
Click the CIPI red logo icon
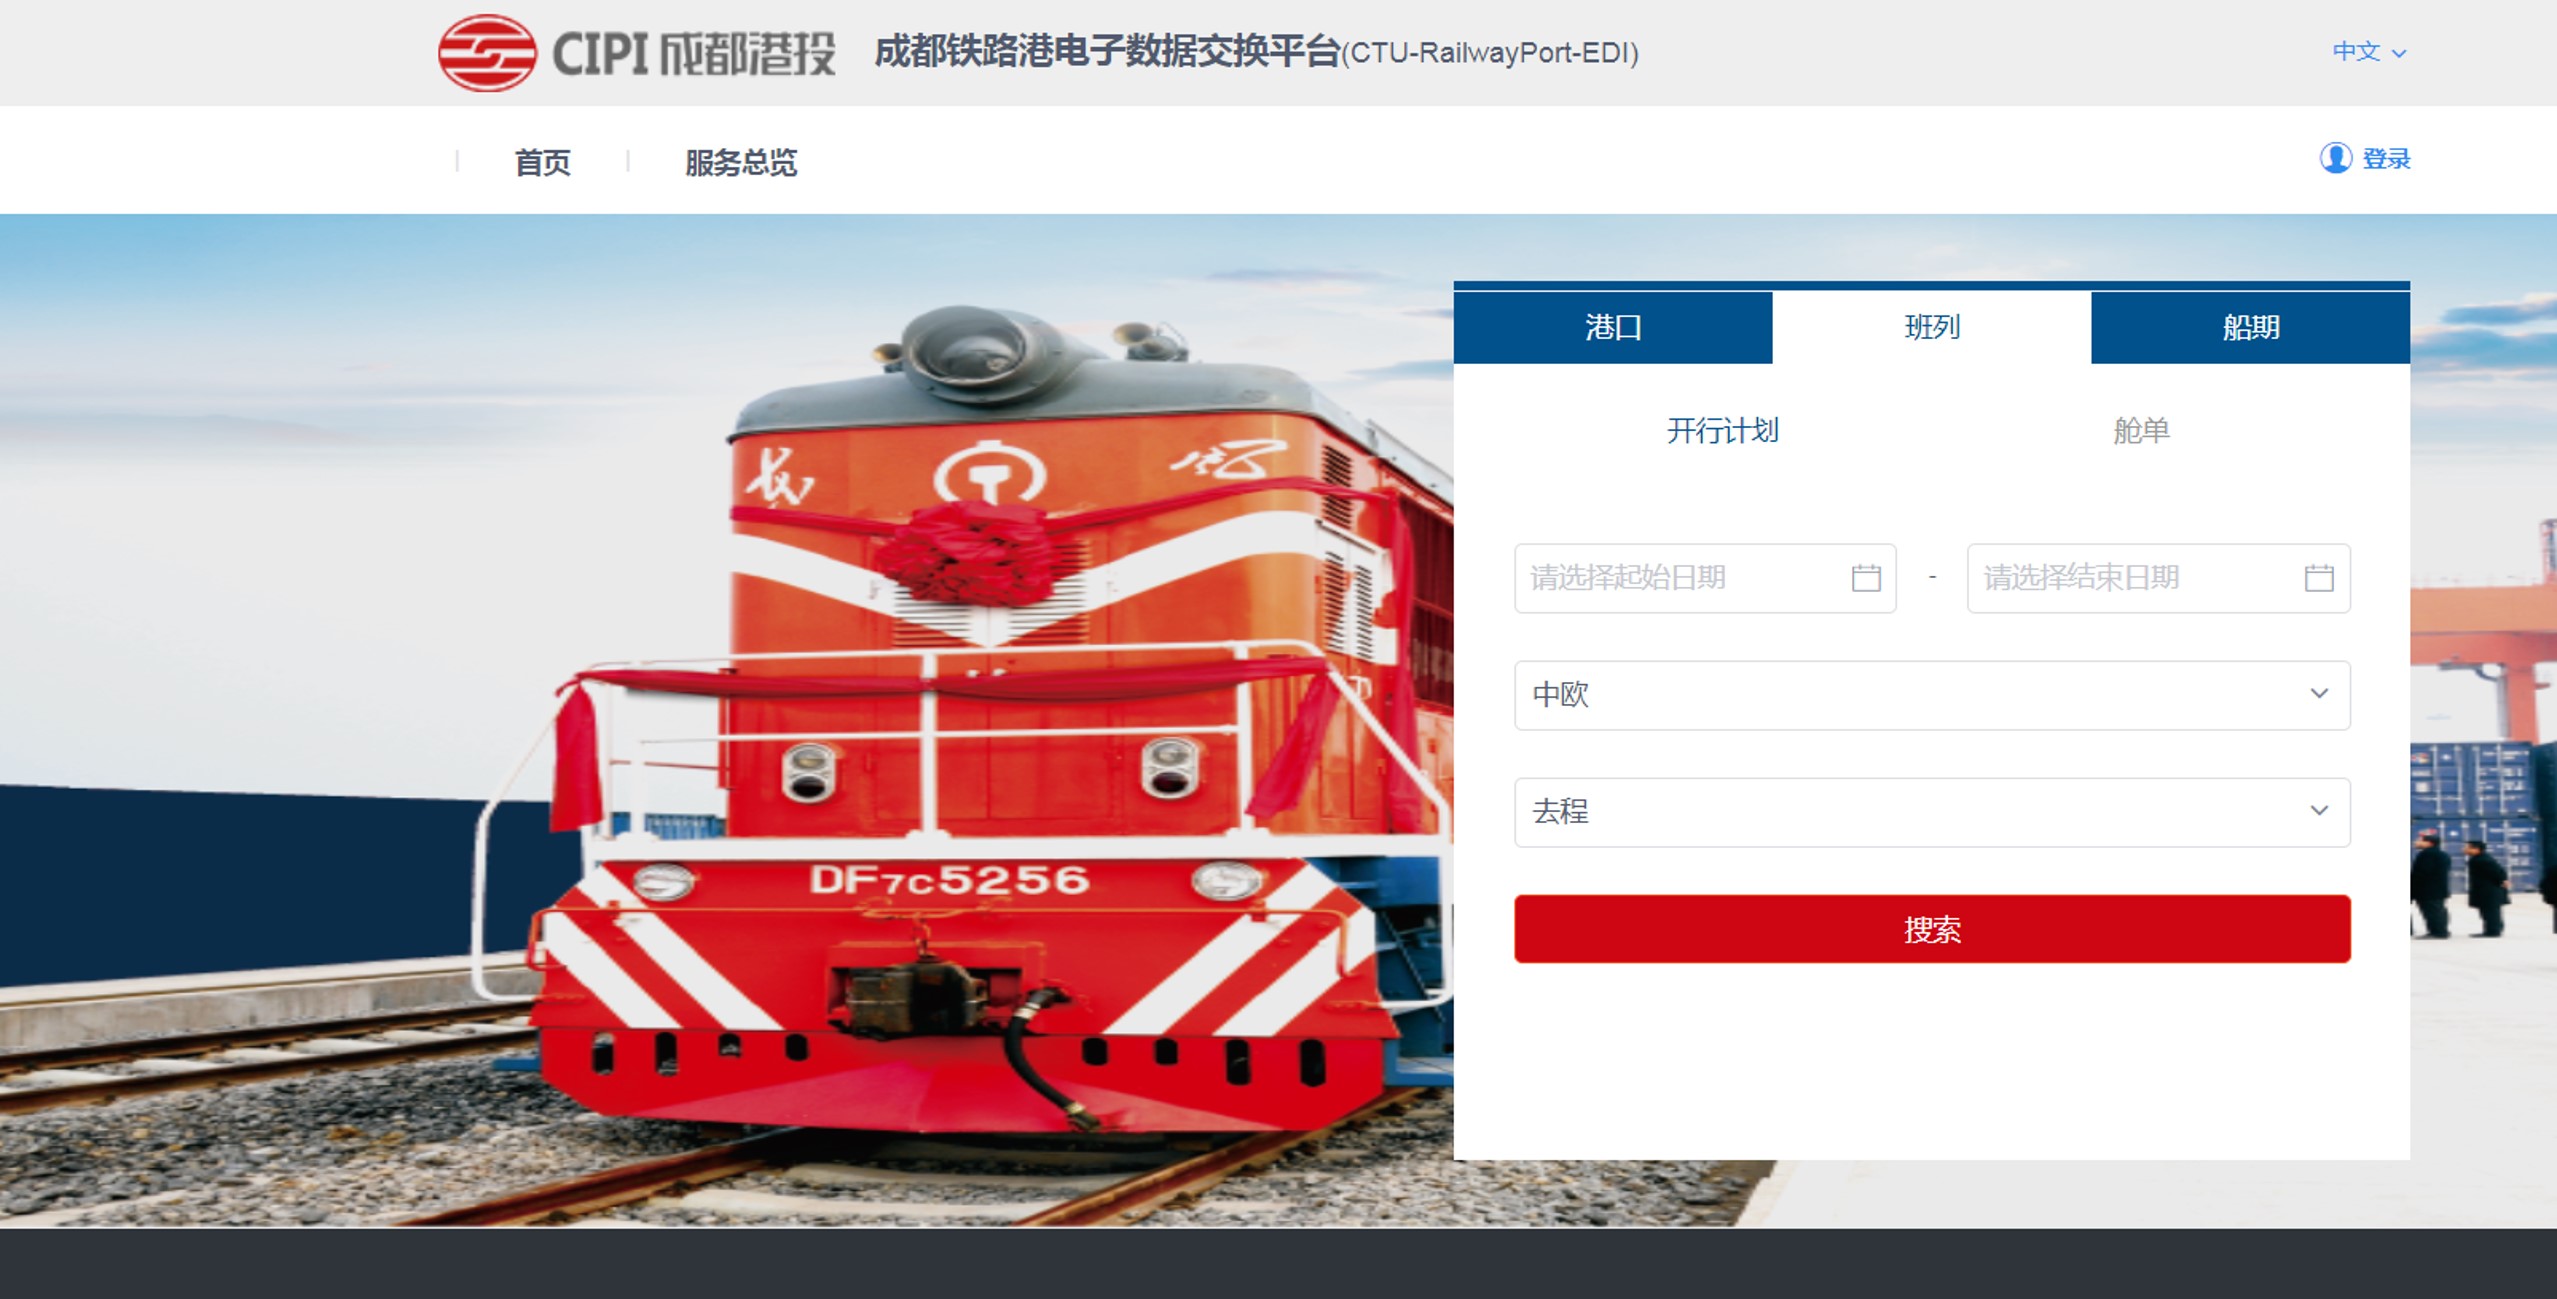(x=487, y=53)
